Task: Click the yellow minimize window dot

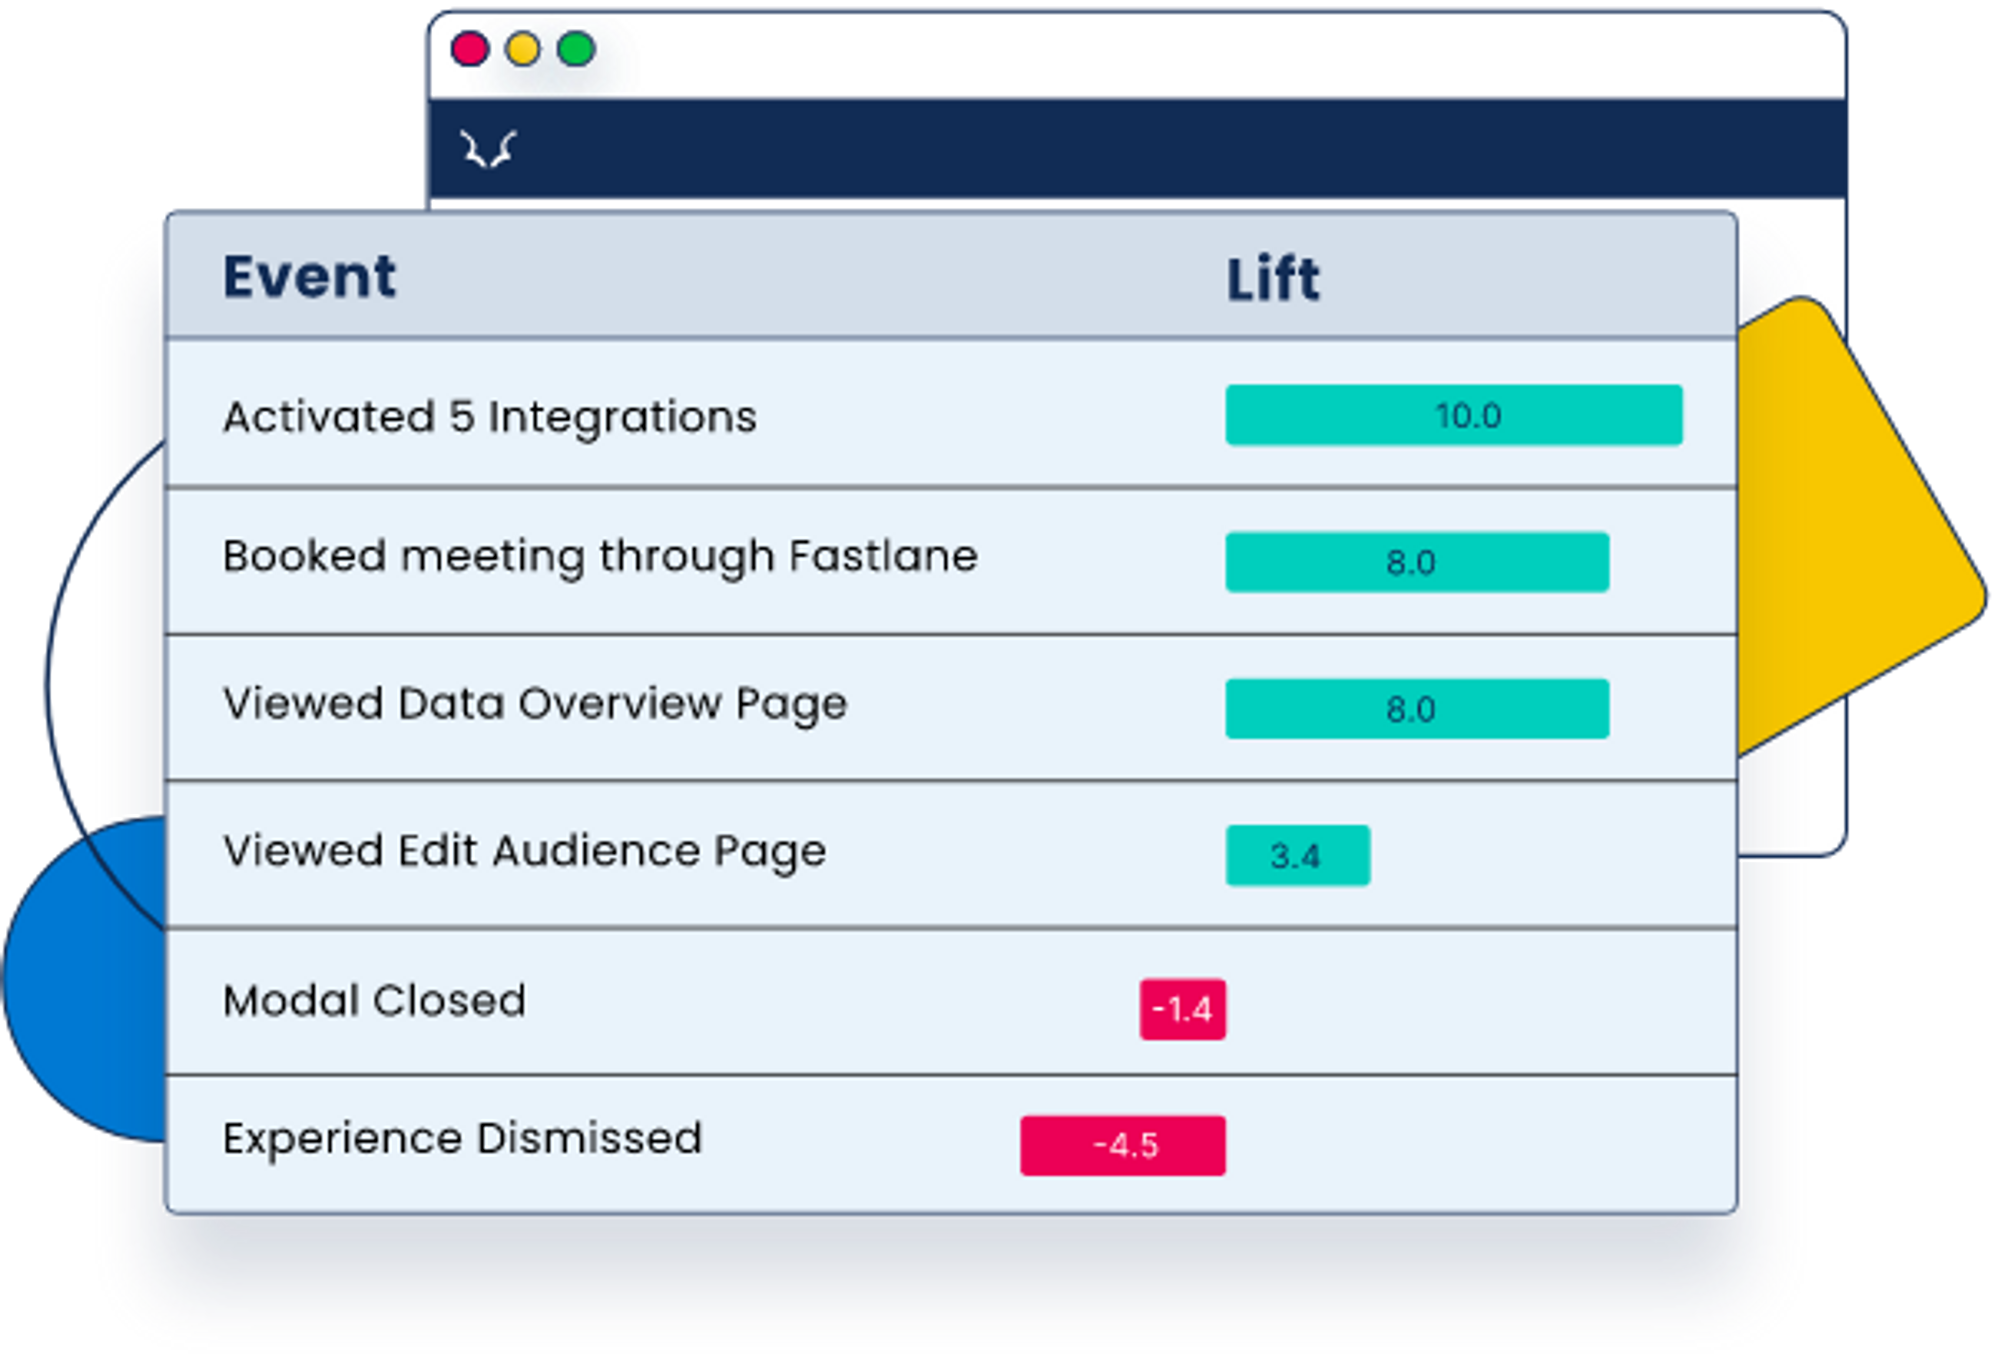Action: (x=523, y=49)
